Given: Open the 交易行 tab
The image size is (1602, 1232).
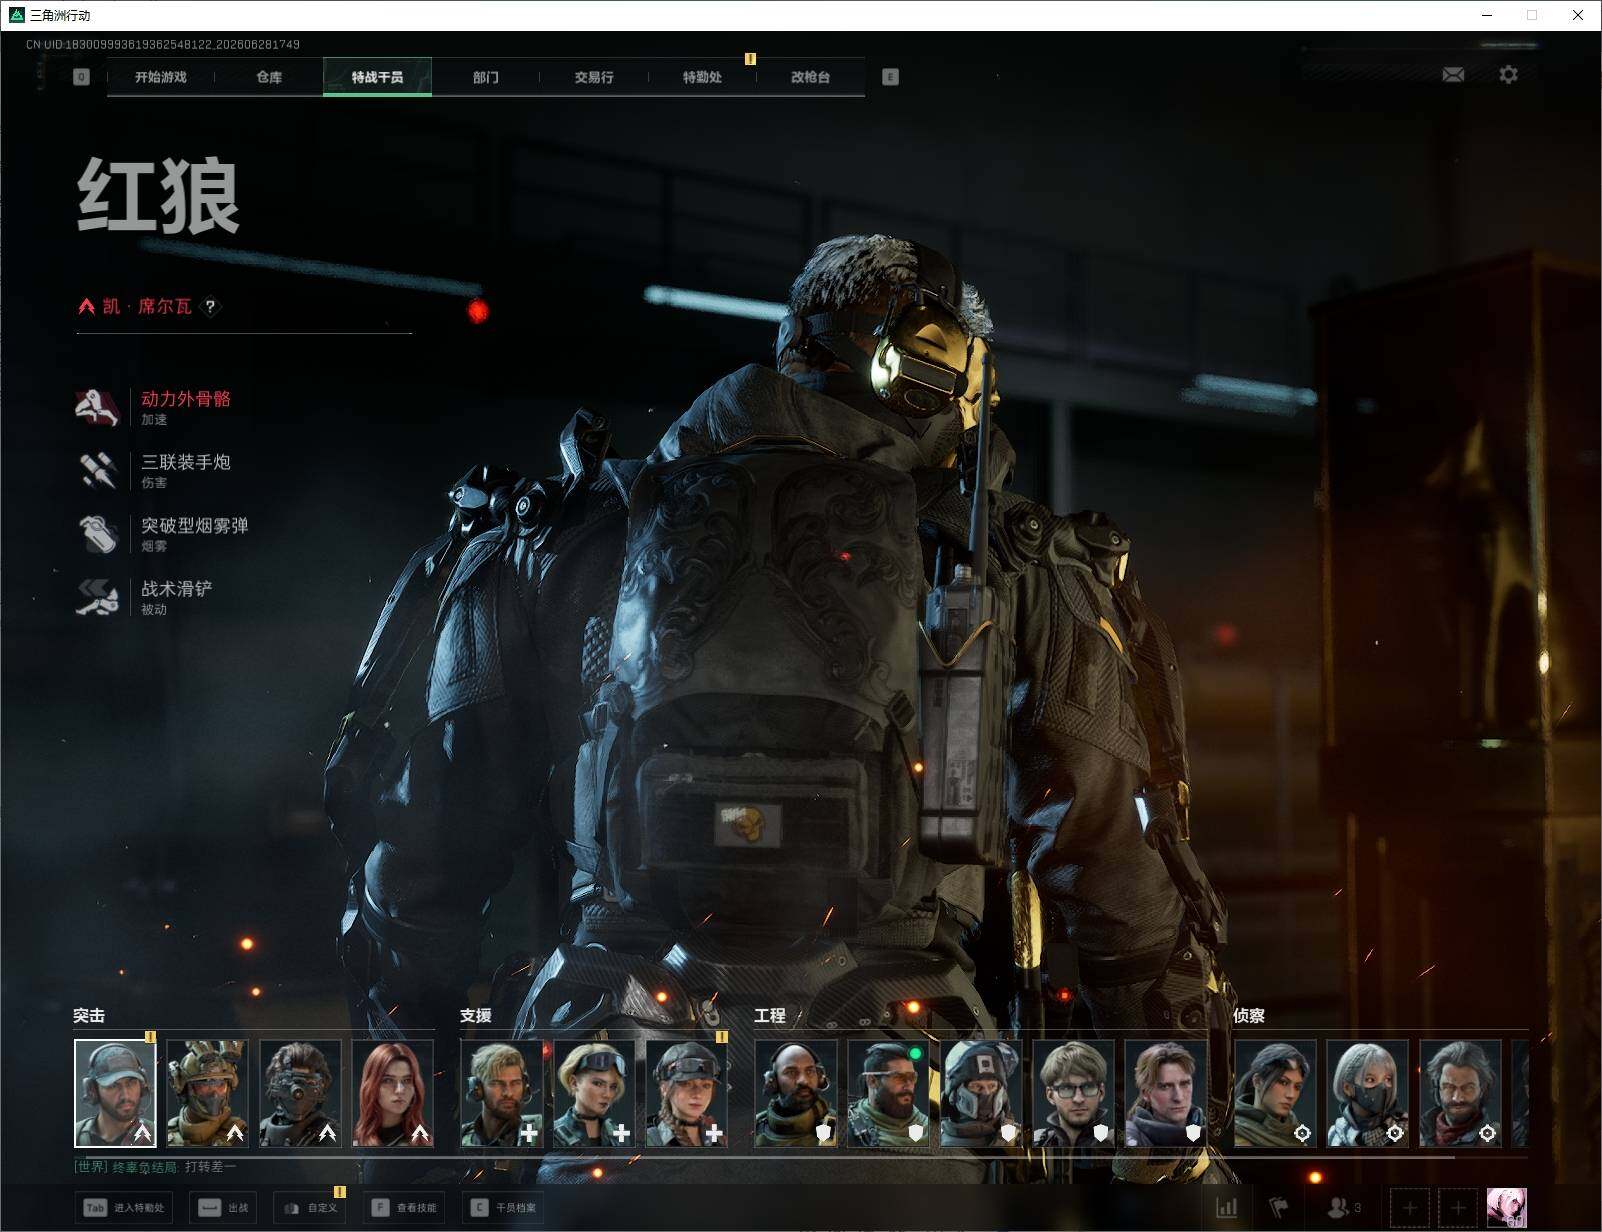Looking at the screenshot, I should [594, 77].
